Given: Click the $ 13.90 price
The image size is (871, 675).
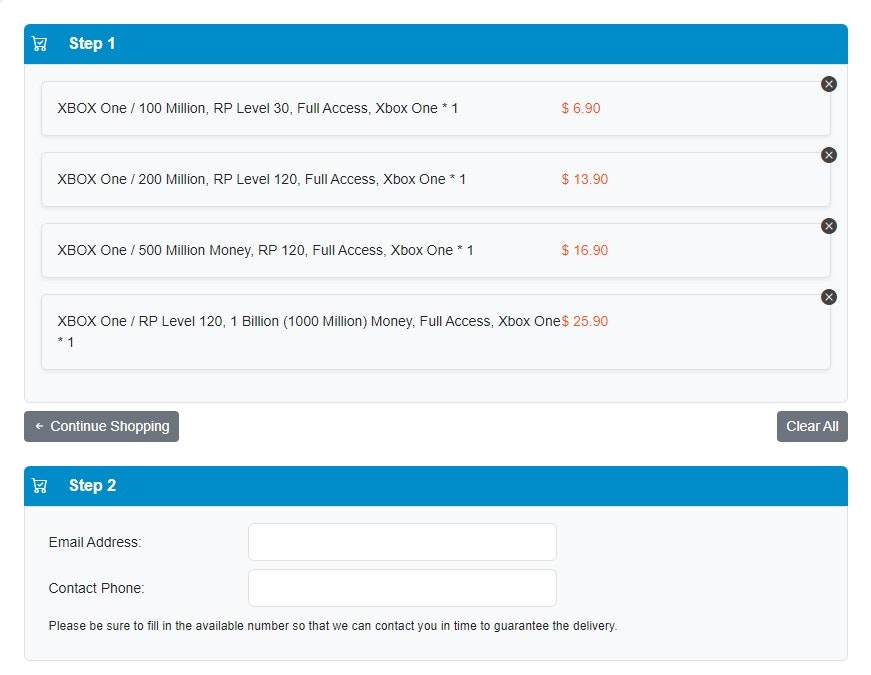Looking at the screenshot, I should (584, 179).
